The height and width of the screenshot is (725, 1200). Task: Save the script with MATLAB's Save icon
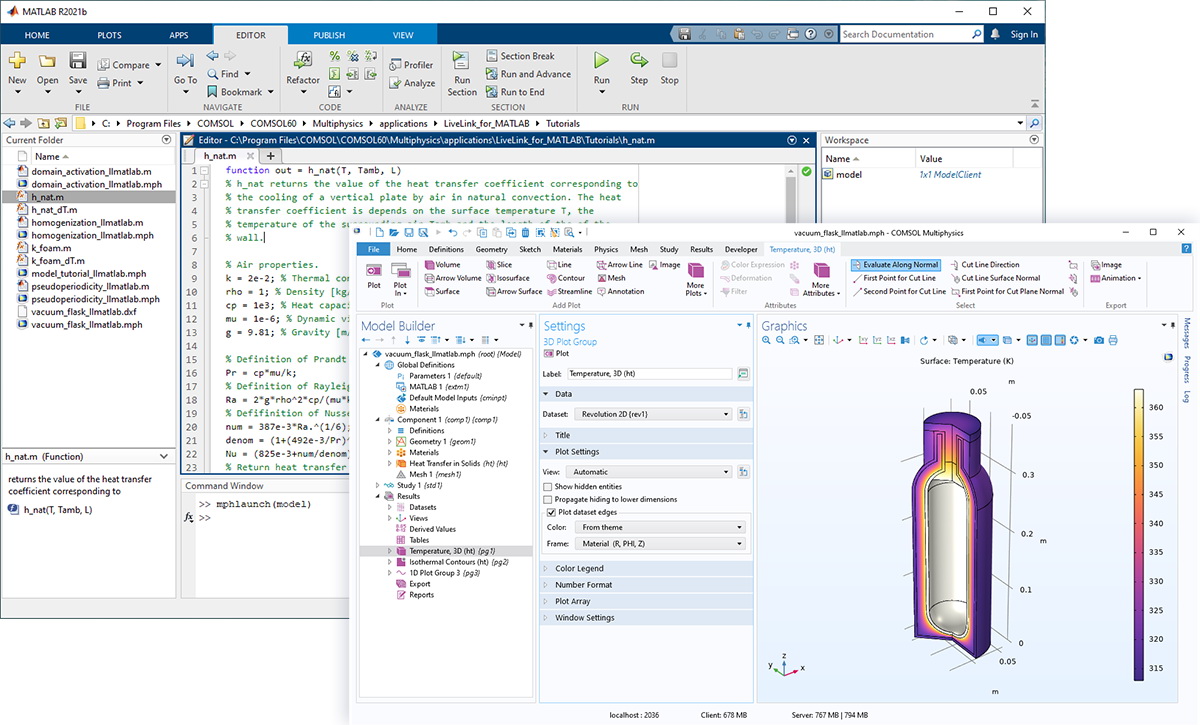77,62
